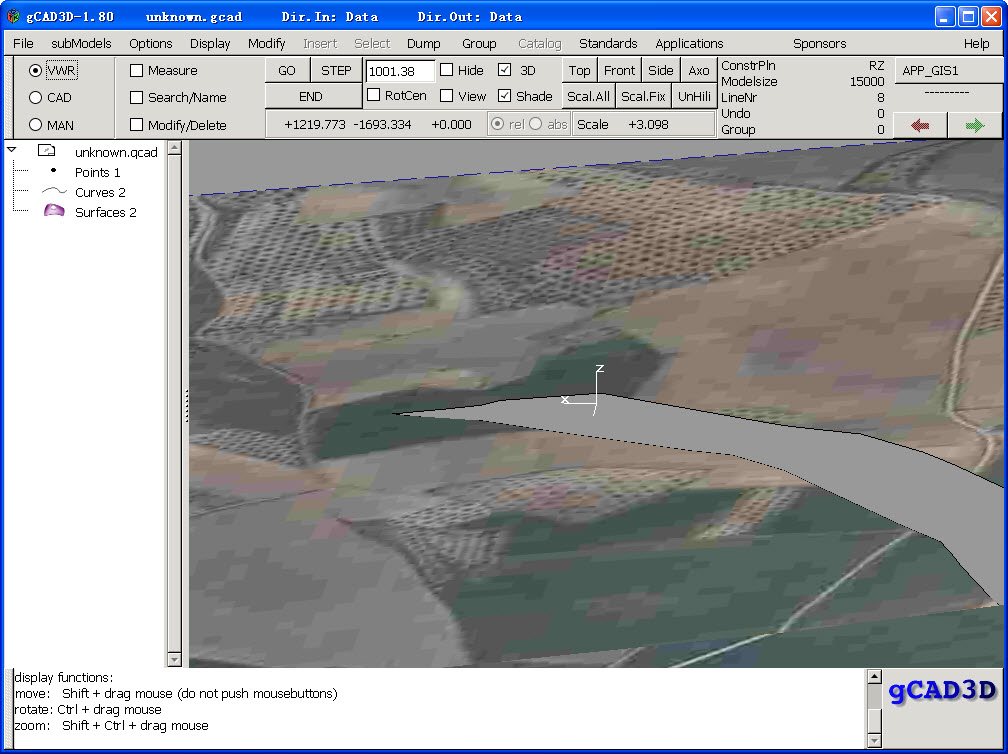Viewport: 1008px width, 754px height.
Task: Click the unknown.gcad model icon
Action: 47,151
